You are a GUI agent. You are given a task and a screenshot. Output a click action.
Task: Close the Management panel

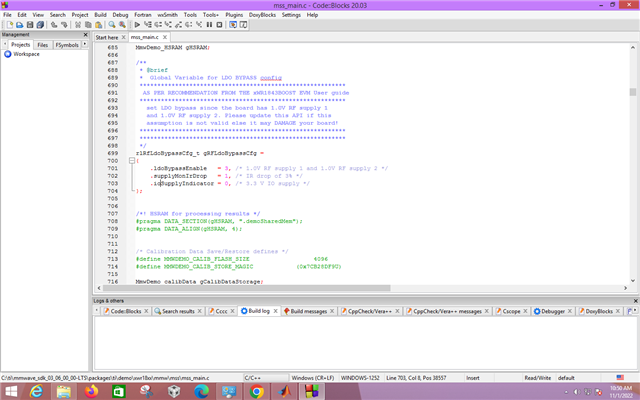click(x=85, y=35)
